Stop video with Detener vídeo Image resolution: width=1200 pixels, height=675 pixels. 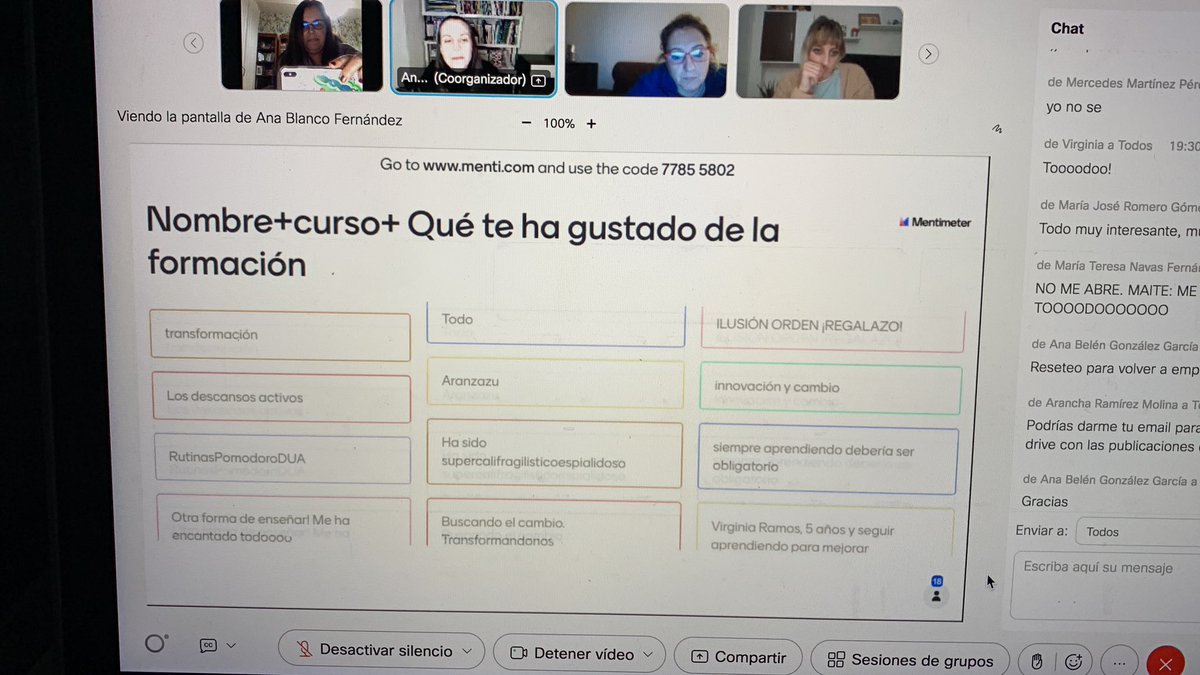(579, 654)
